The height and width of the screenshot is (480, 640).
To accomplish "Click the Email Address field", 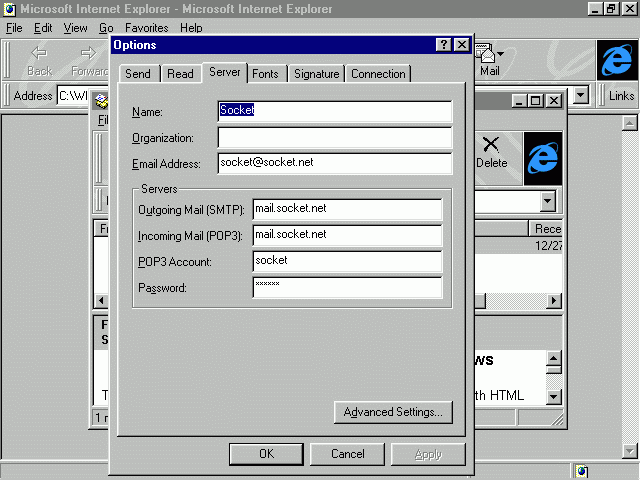I will click(x=335, y=164).
